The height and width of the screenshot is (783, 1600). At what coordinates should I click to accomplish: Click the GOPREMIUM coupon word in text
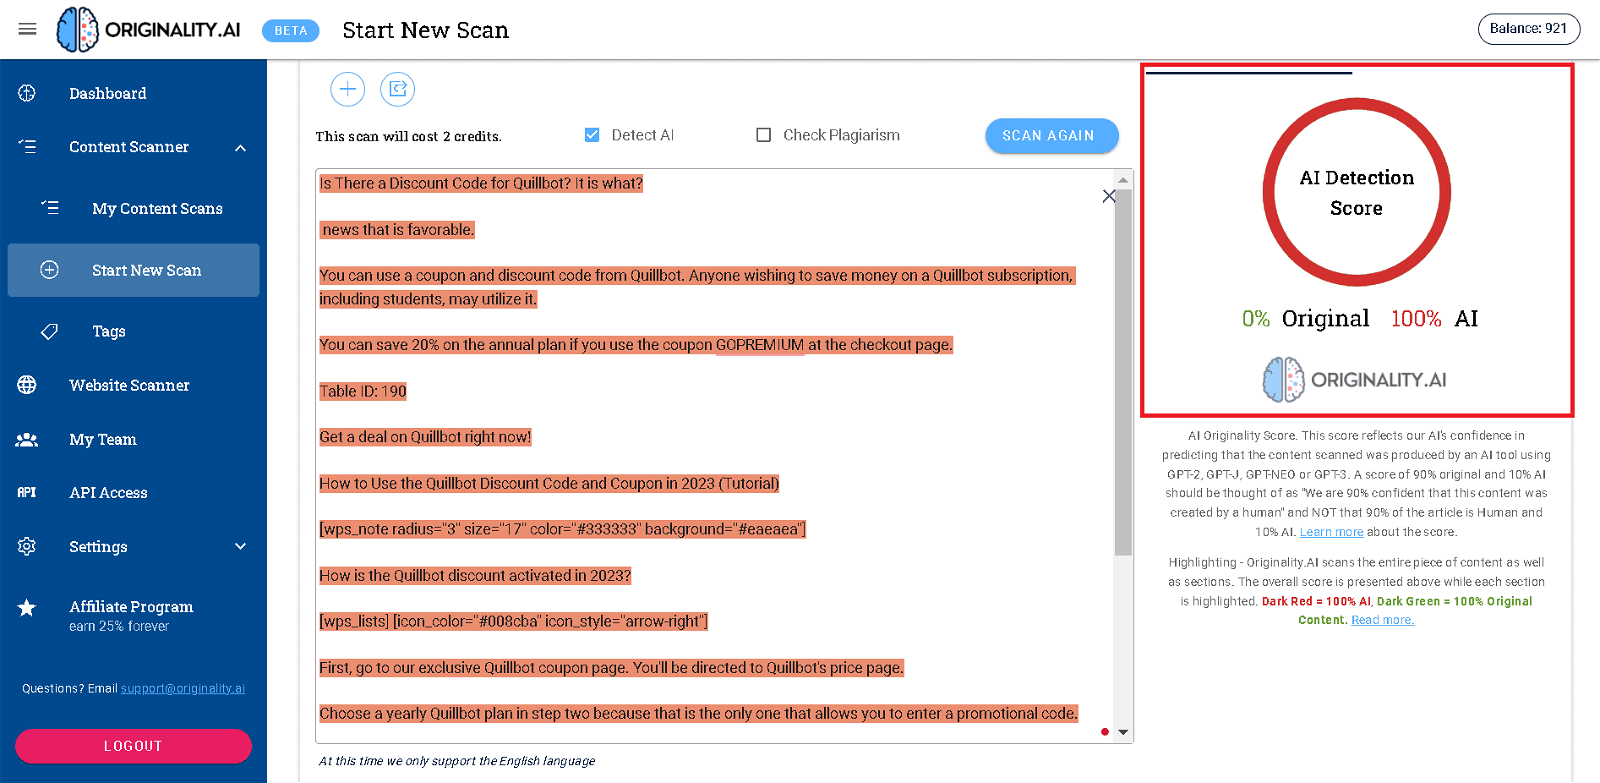759,345
